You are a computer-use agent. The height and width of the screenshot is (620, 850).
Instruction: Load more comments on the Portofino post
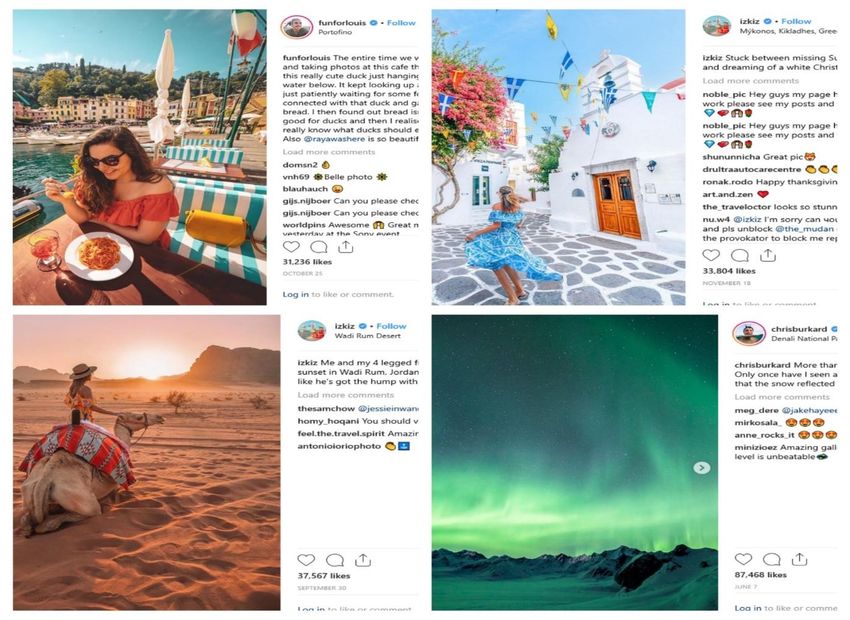pos(329,152)
